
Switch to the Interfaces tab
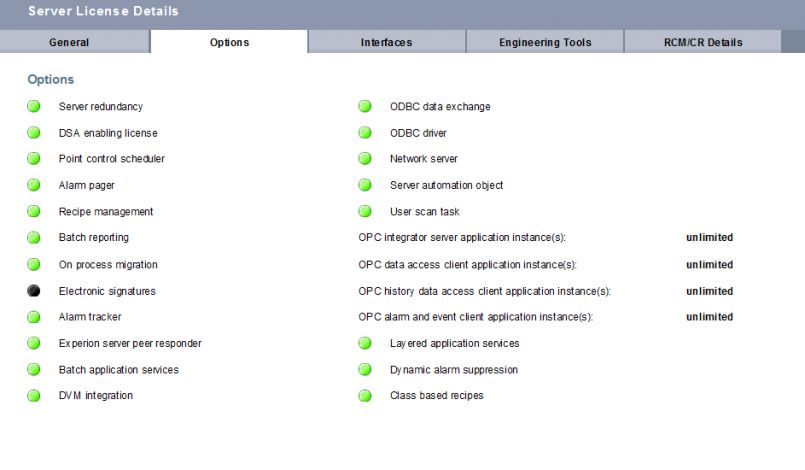(387, 42)
